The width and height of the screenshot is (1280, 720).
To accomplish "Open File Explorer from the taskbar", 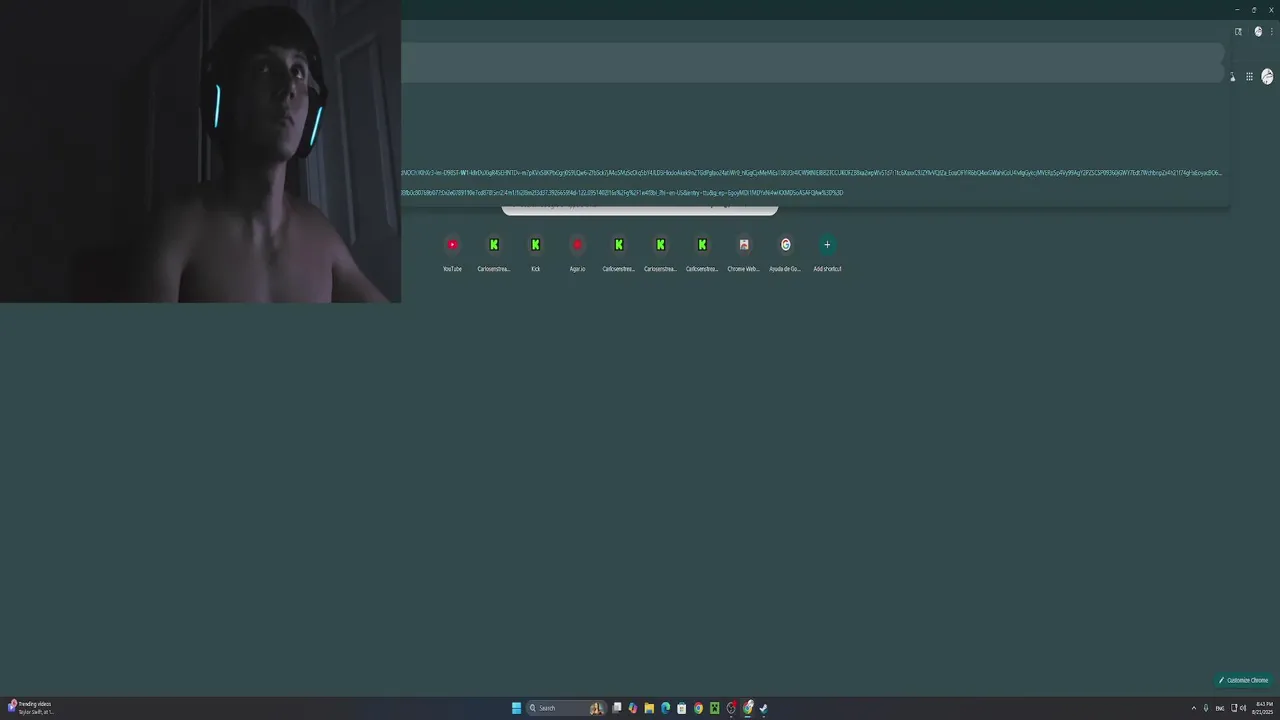I will (x=649, y=708).
